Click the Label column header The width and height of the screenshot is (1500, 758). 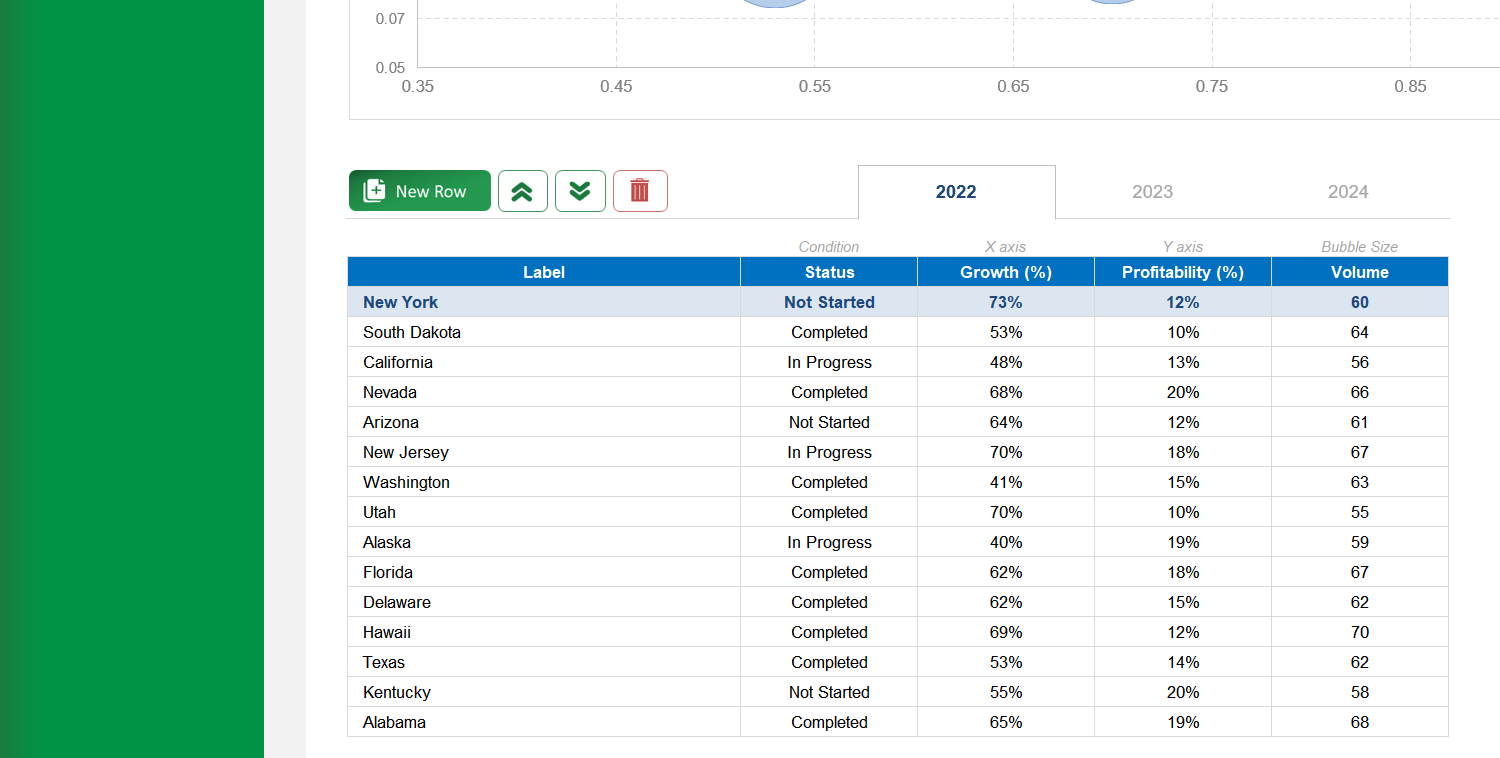coord(543,271)
